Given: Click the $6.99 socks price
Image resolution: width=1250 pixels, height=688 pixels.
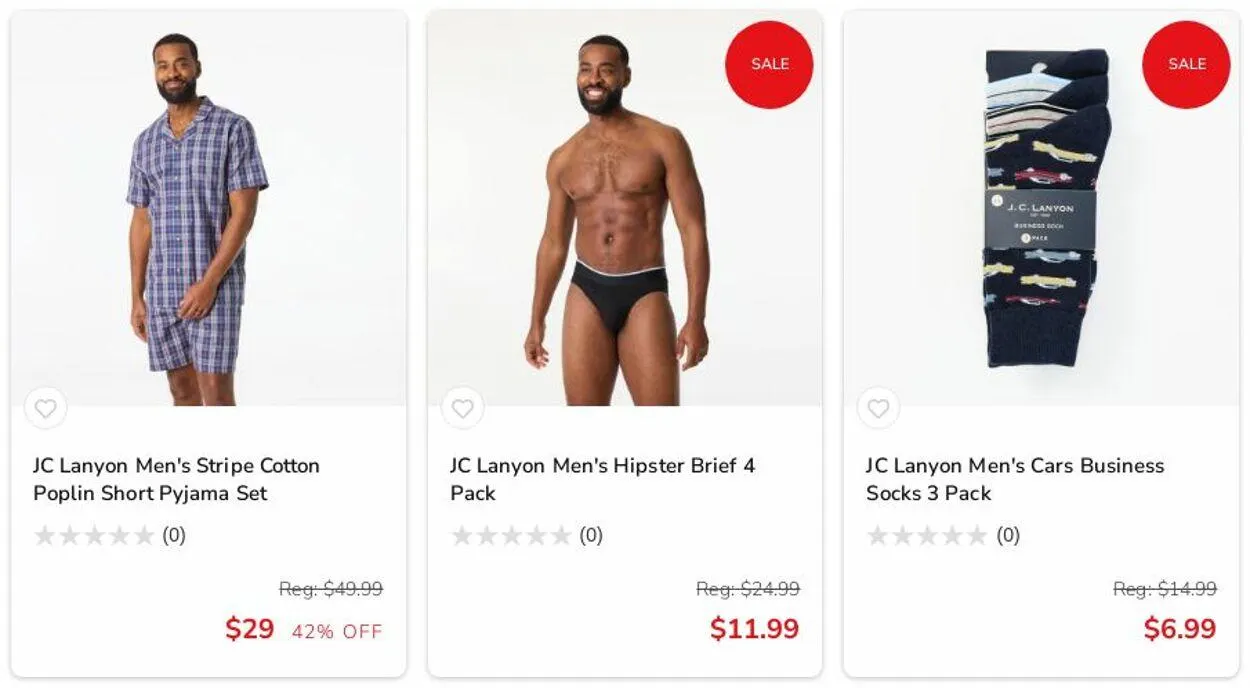Looking at the screenshot, I should [1180, 629].
